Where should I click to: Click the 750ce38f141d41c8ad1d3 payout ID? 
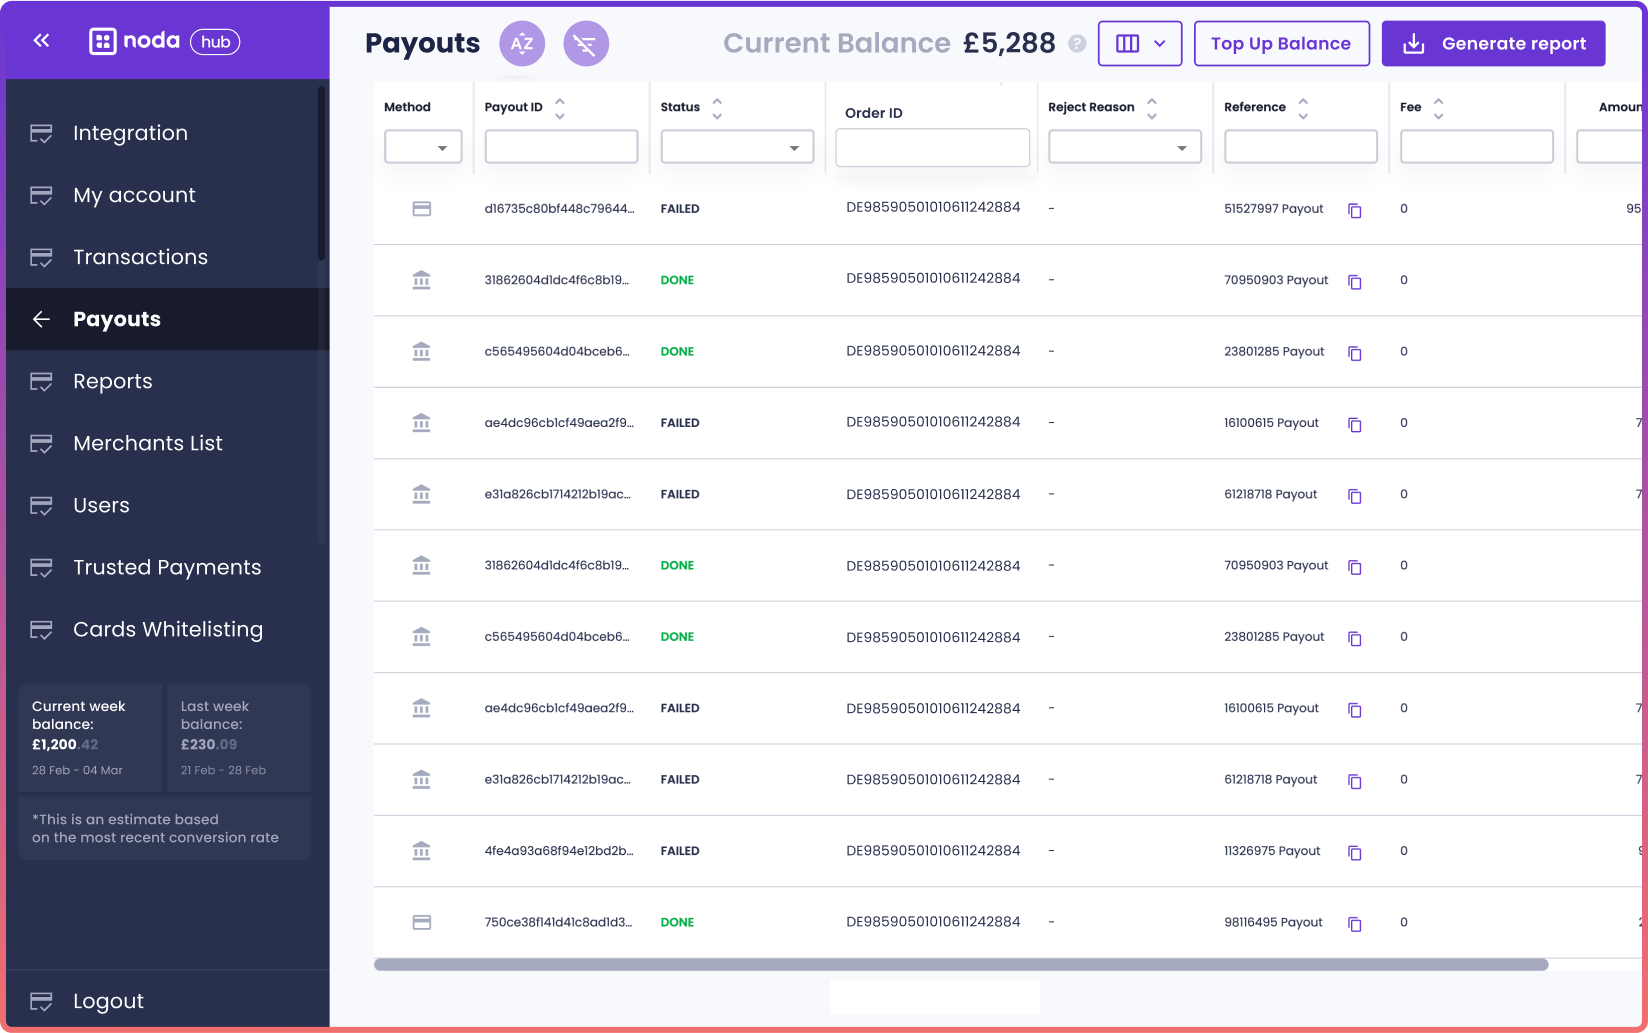click(558, 922)
